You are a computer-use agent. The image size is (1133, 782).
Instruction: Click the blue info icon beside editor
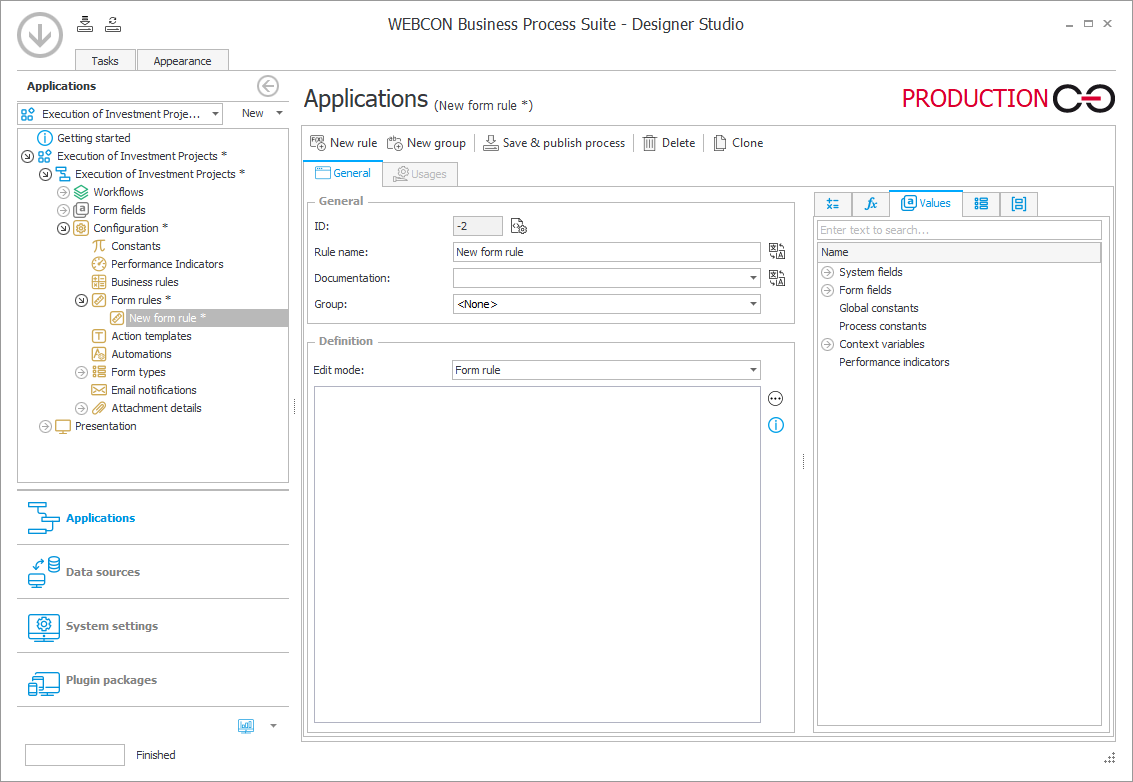pos(775,425)
